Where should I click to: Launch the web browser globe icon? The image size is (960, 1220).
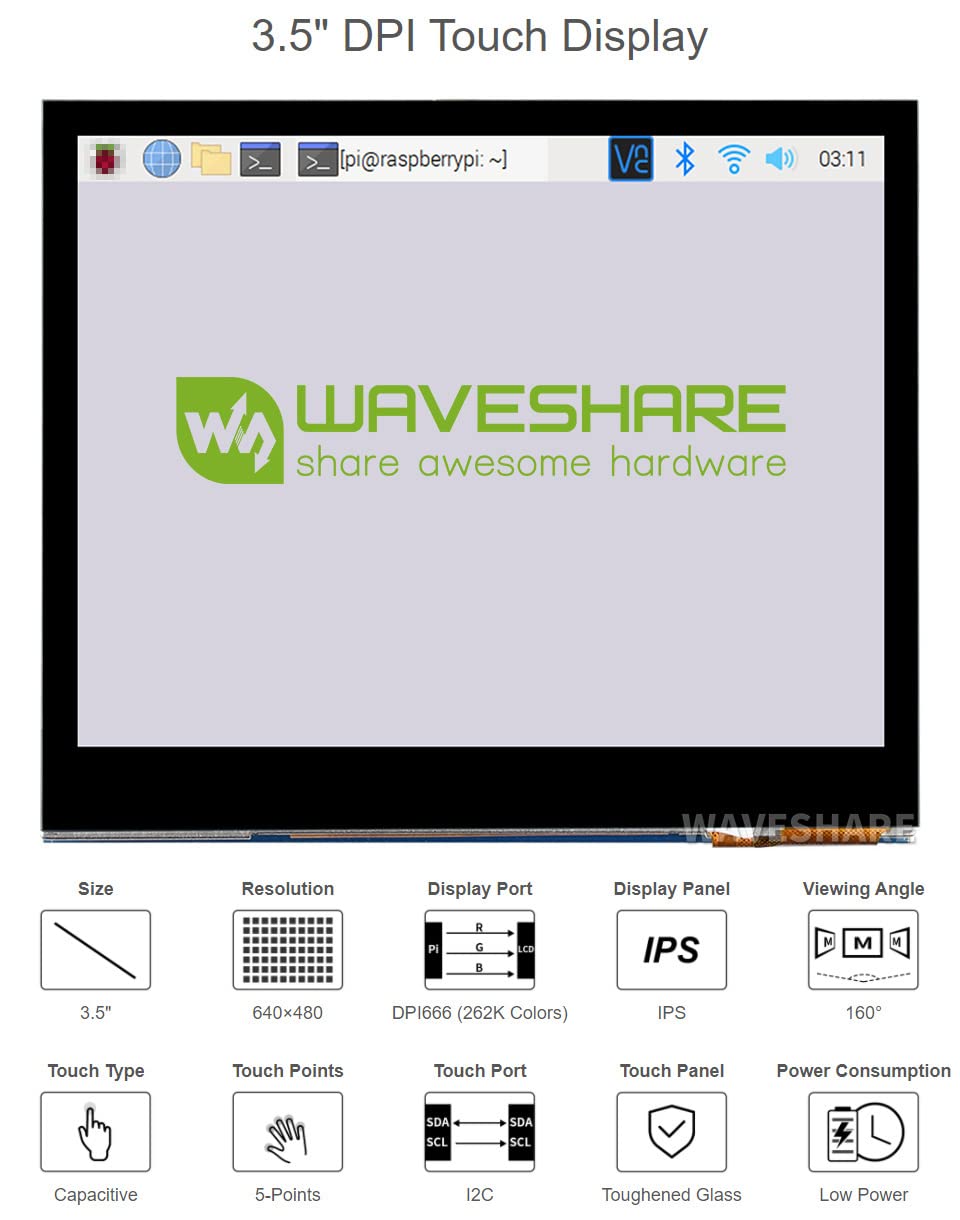[x=161, y=159]
